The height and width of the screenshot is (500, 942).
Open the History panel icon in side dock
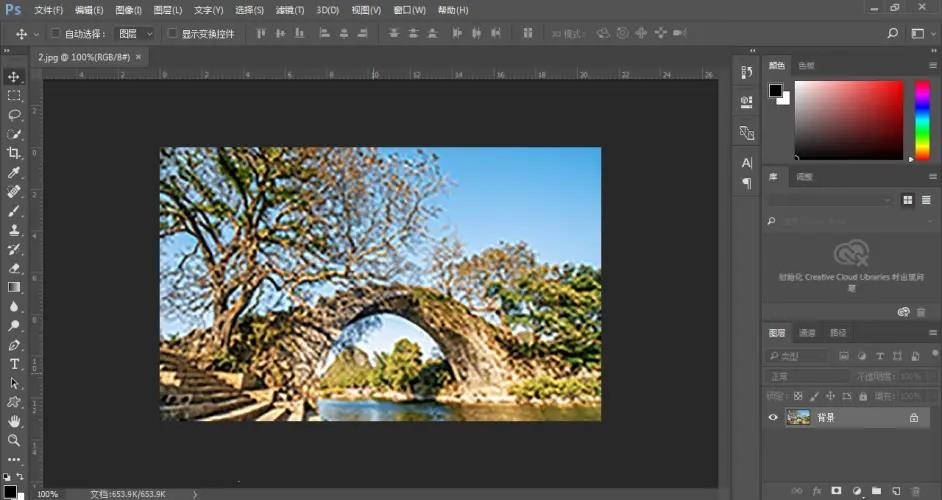coord(747,72)
